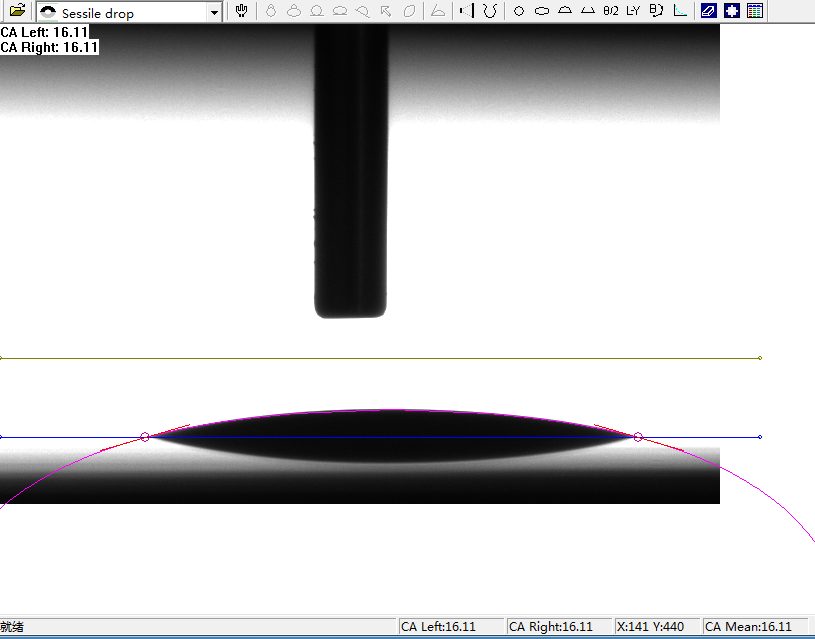Click the curve graph plot icon
Screen dimensions: 815x639
[x=680, y=11]
